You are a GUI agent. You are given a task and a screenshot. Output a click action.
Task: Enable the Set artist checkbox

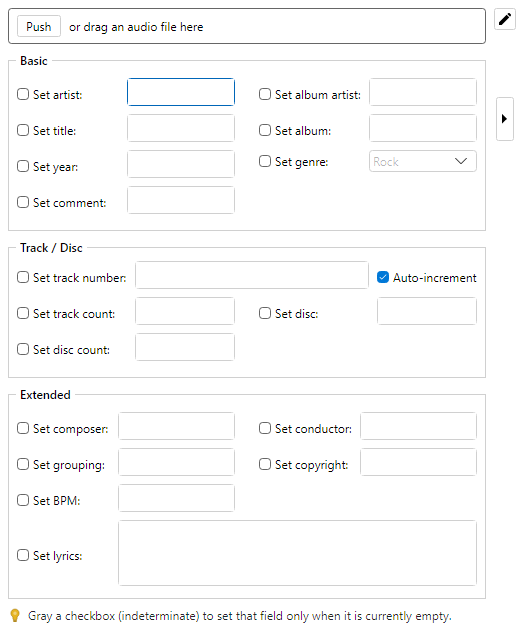(x=23, y=94)
